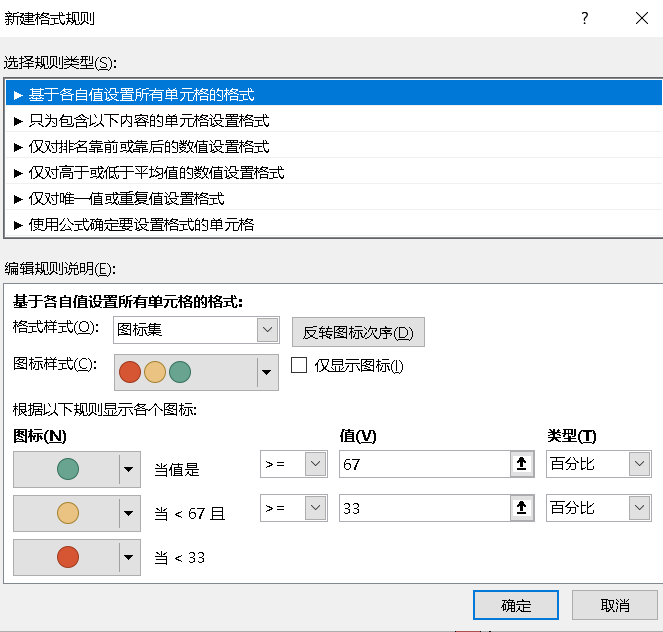663x632 pixels.
Task: Click the value field containing 67
Action: (x=425, y=464)
